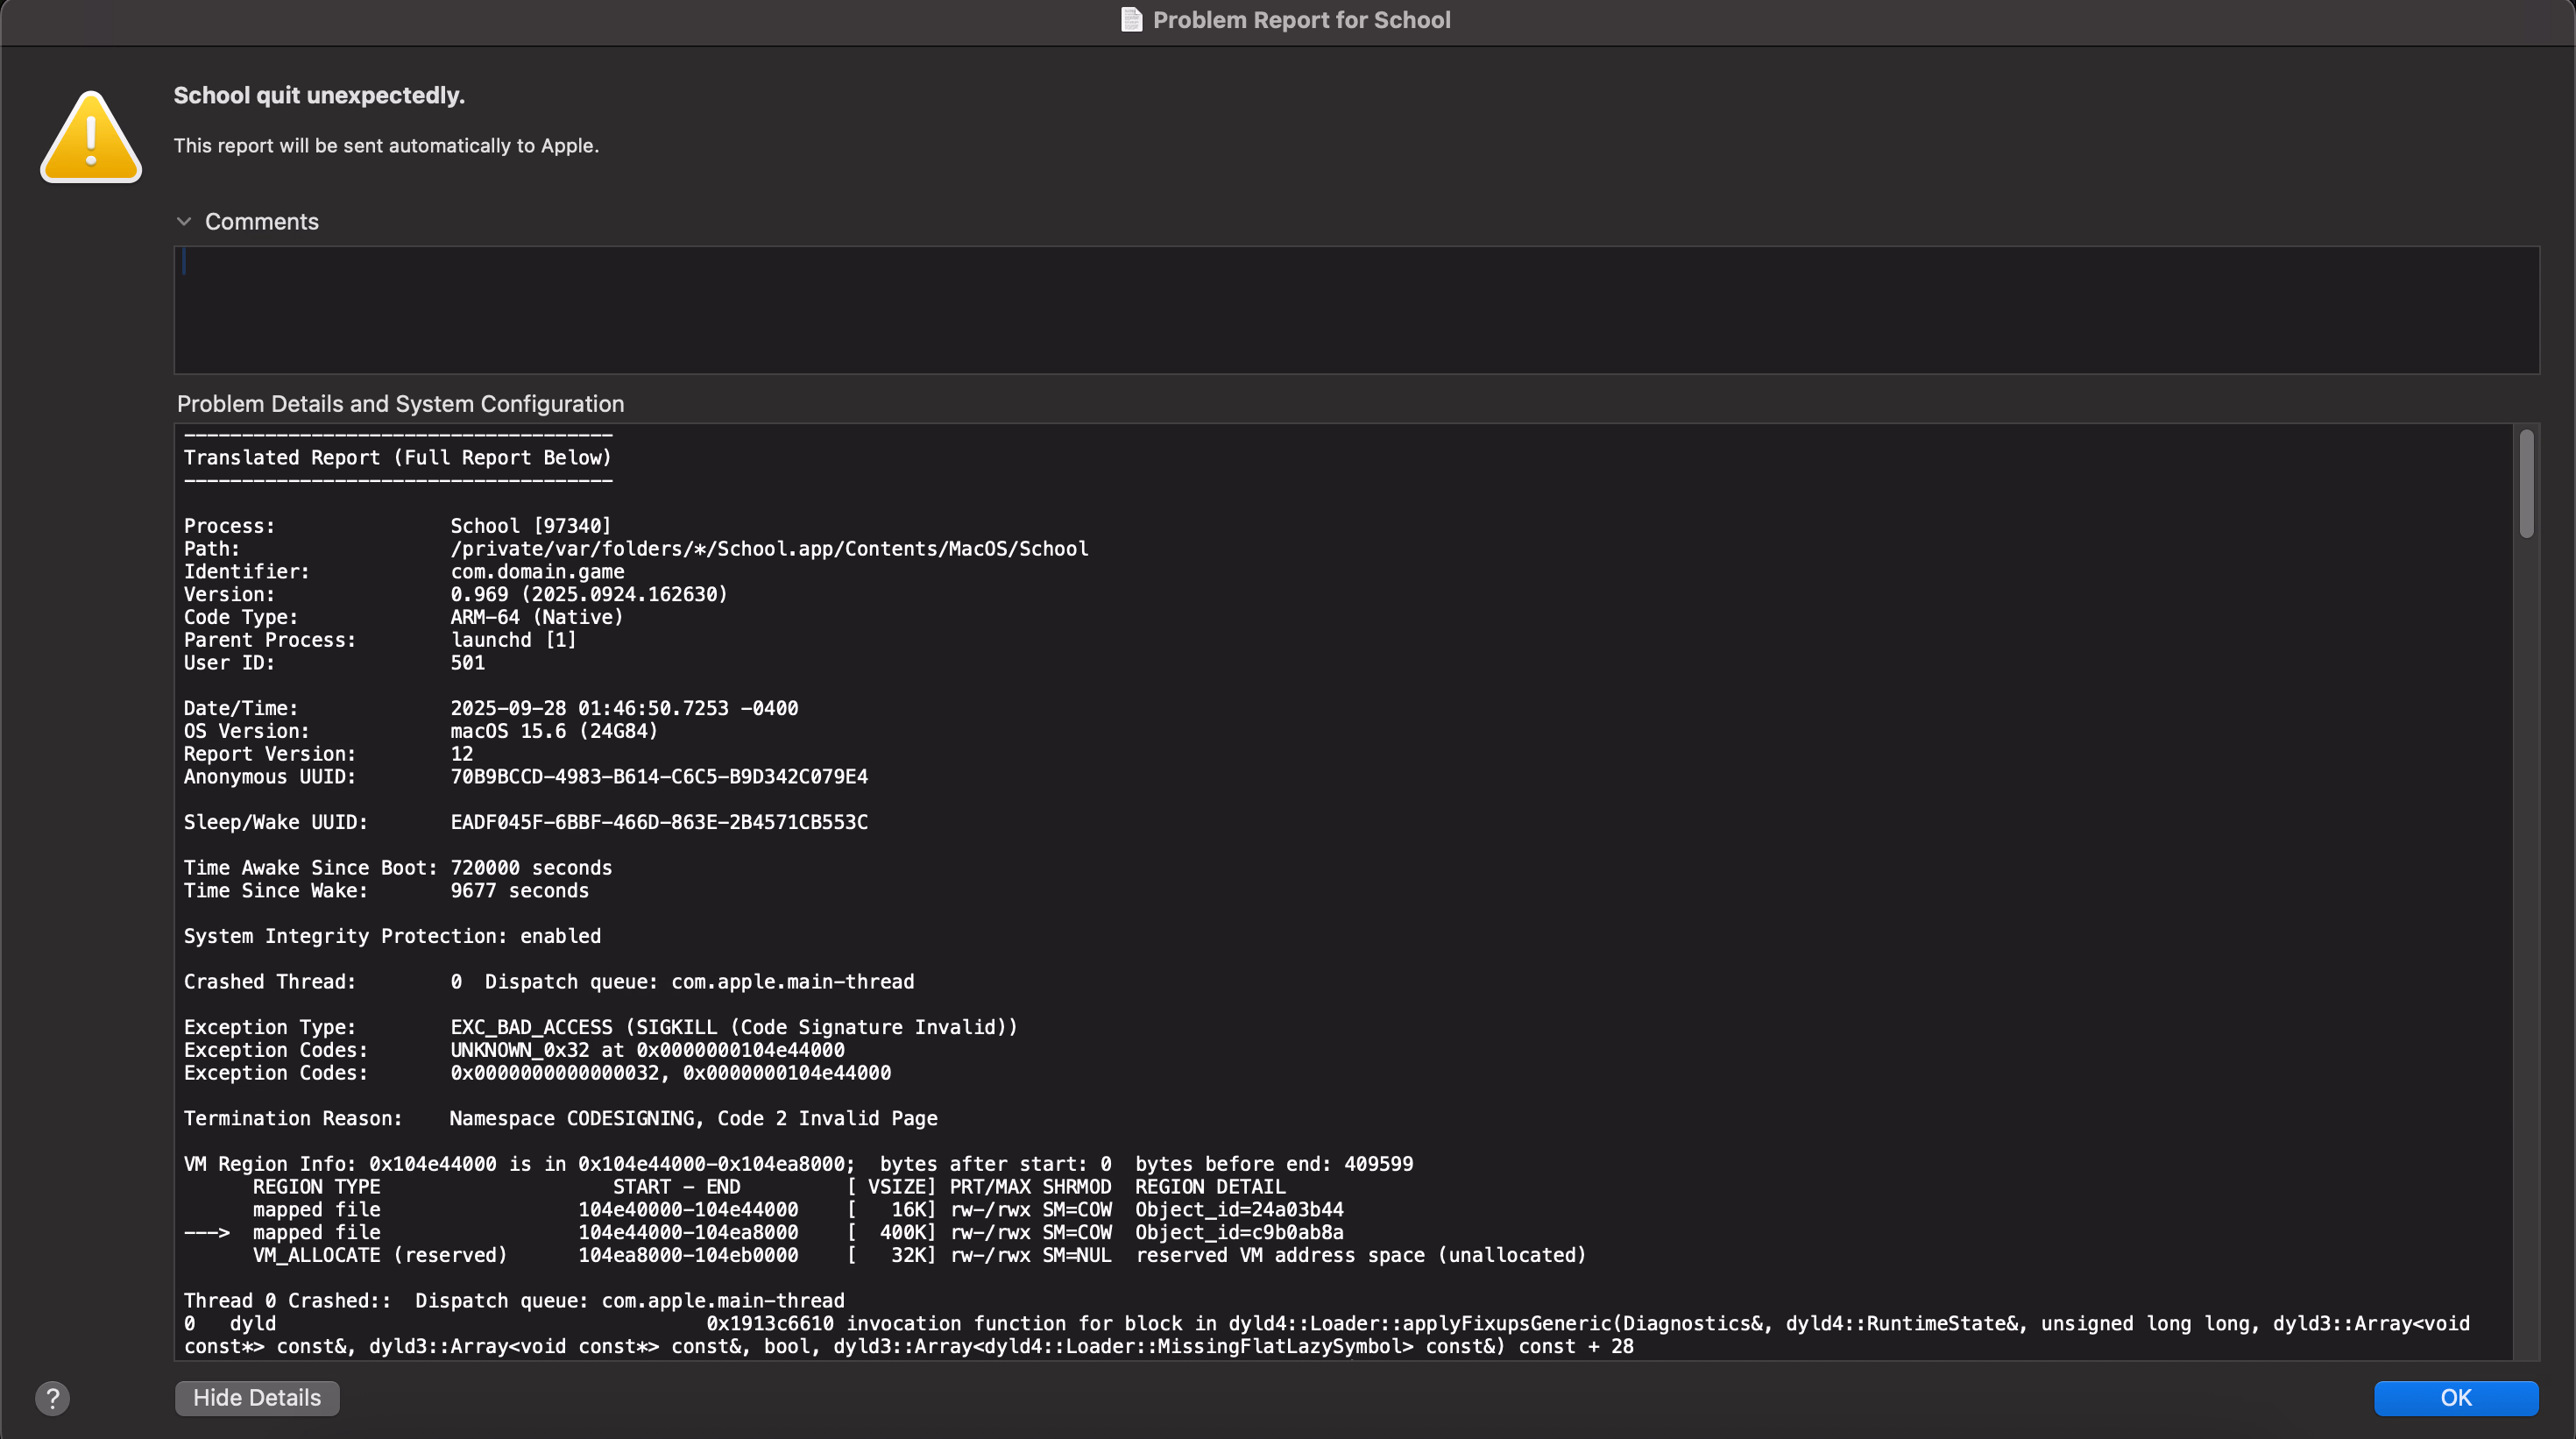Image resolution: width=2576 pixels, height=1439 pixels.
Task: Confirm with the OK button
Action: coord(2455,1397)
